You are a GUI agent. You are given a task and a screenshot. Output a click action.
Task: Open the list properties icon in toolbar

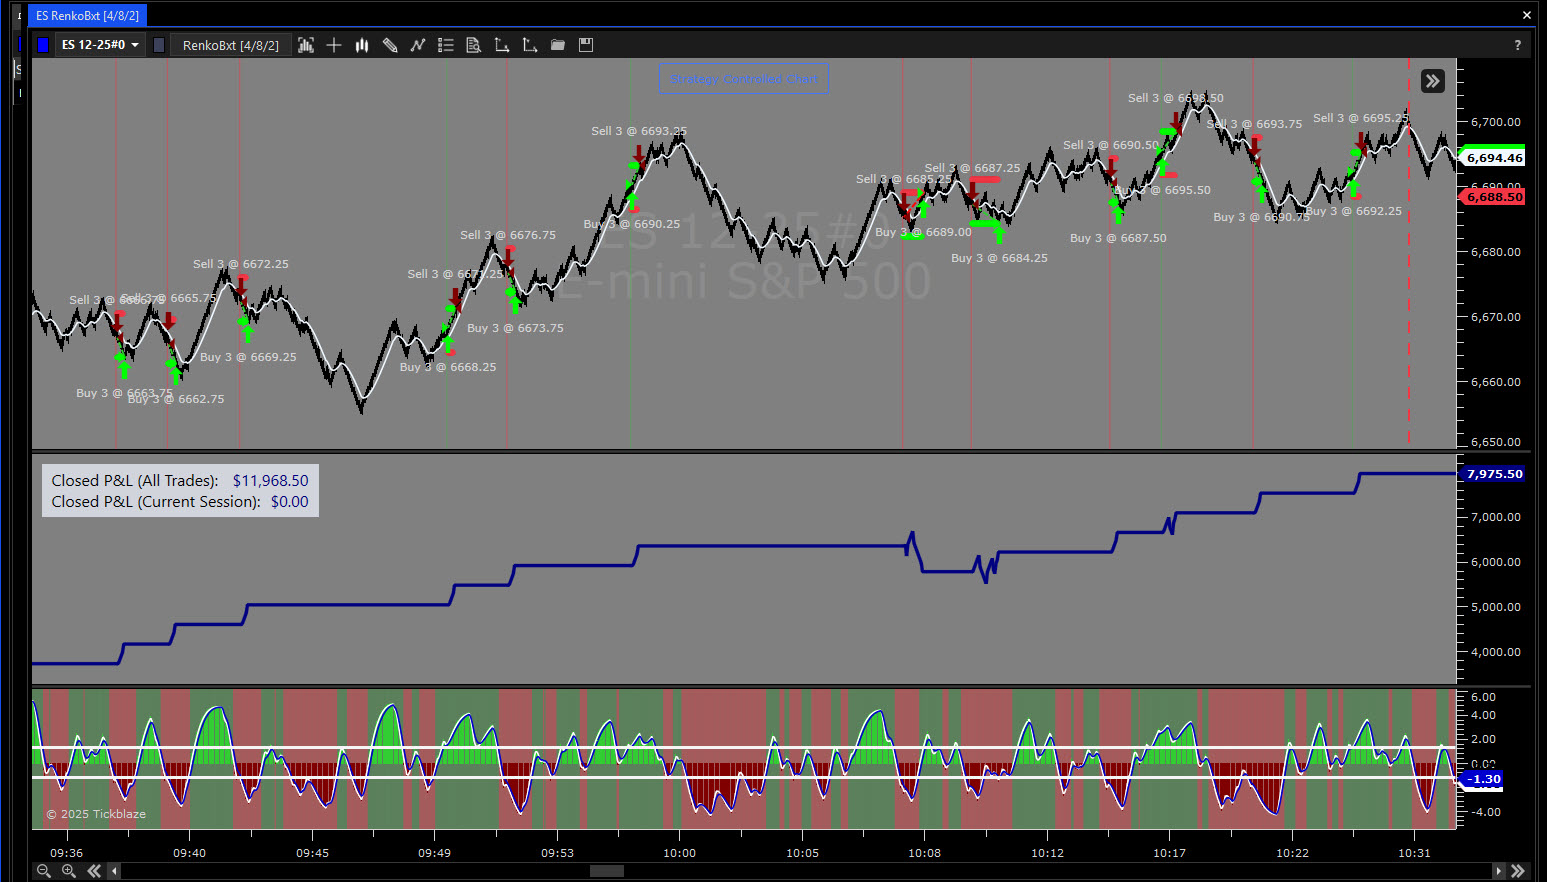446,45
